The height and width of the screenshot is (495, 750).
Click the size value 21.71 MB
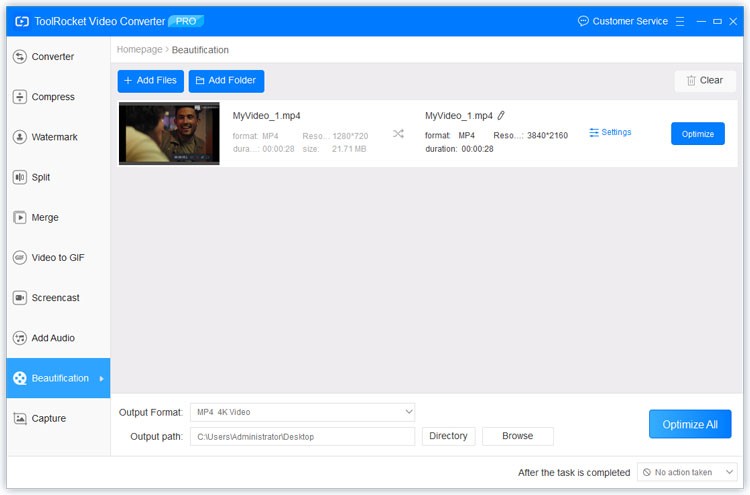(x=349, y=149)
